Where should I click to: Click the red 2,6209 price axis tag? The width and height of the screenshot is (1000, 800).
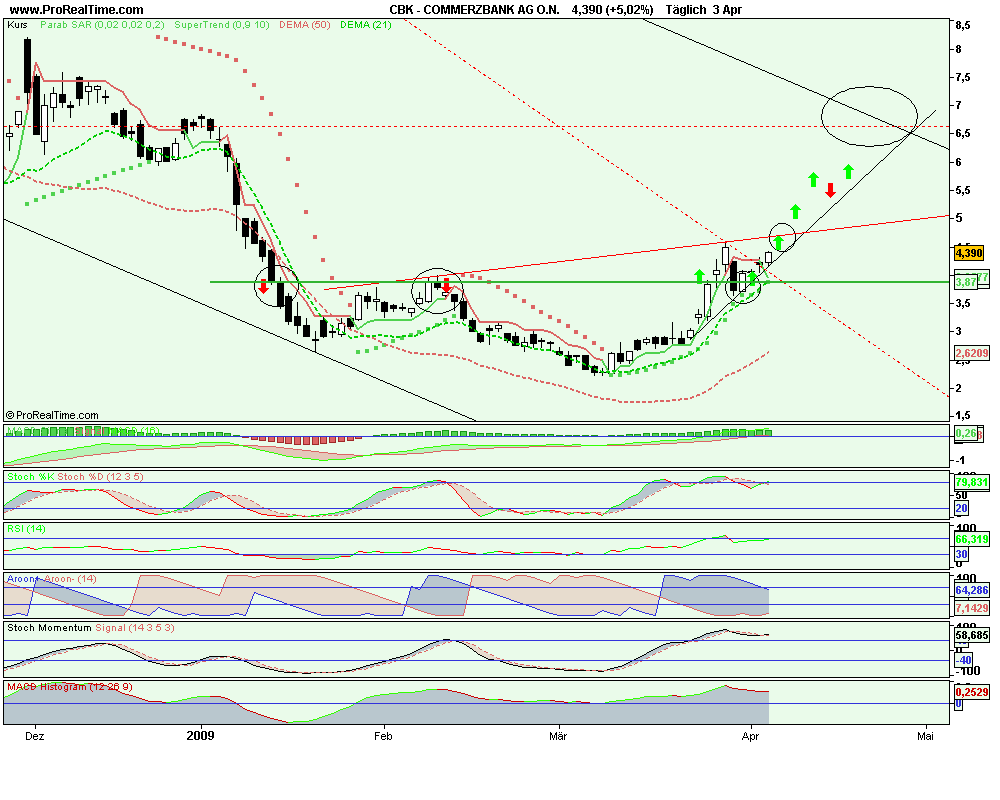971,353
